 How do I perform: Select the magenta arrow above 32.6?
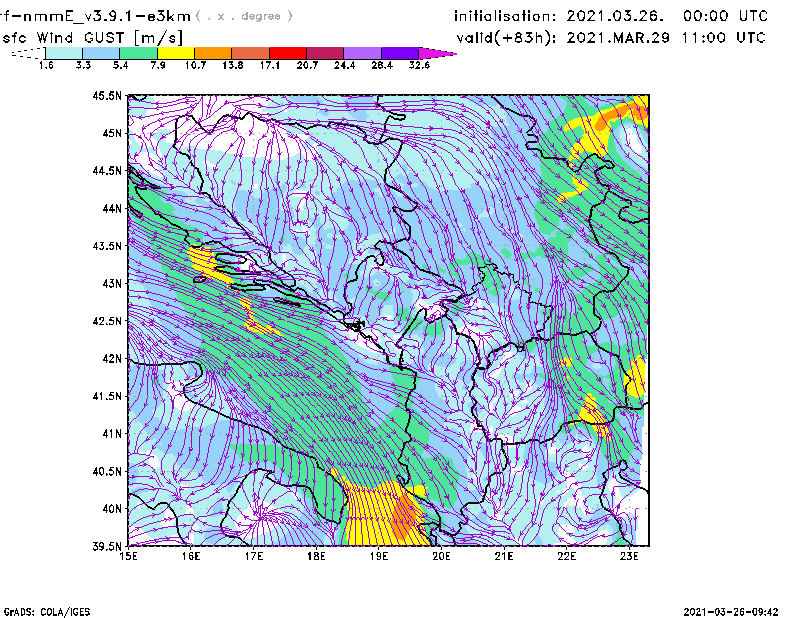point(437,53)
